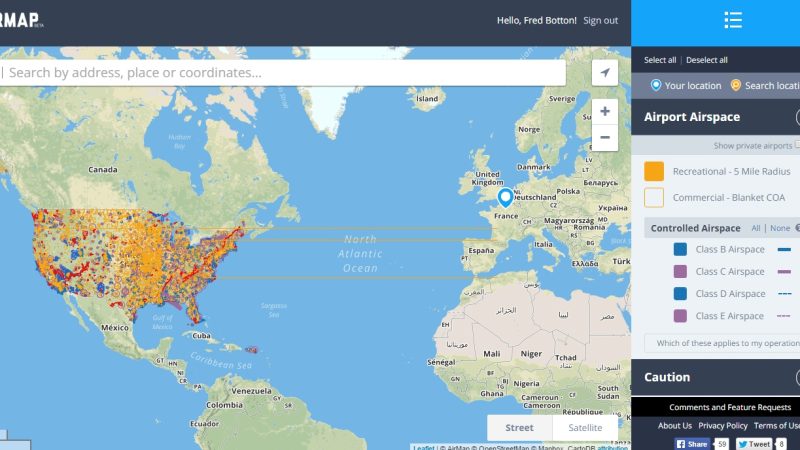Image resolution: width=800 pixels, height=450 pixels.
Task: Click the attribution link in map footer
Action: (612, 447)
